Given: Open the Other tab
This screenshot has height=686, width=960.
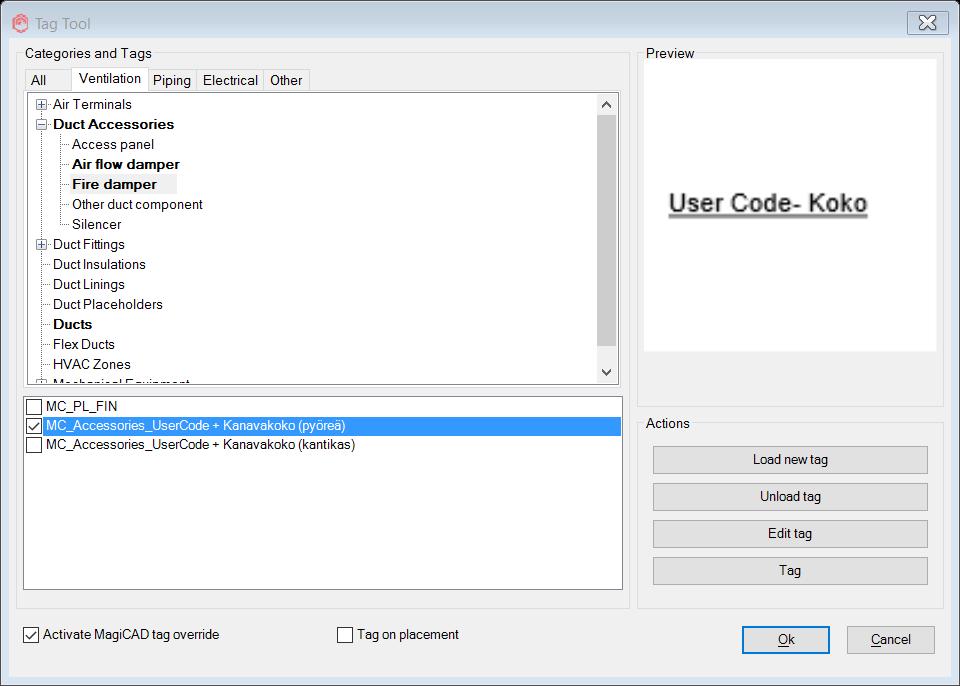Looking at the screenshot, I should tap(286, 80).
